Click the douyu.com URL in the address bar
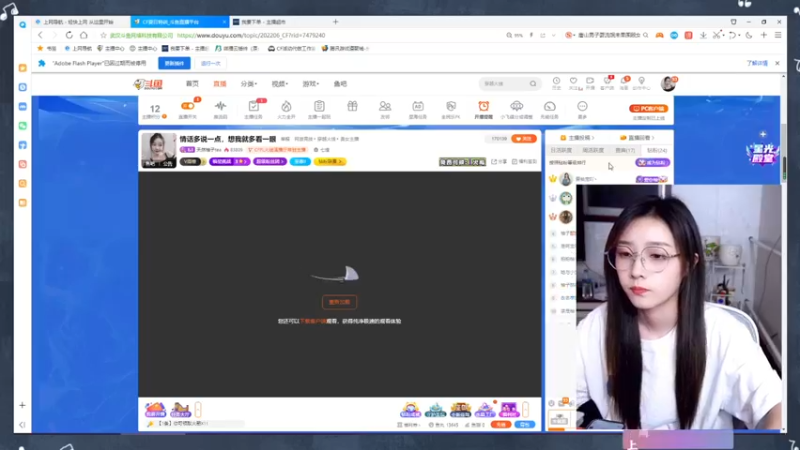800x450 pixels. (251, 35)
